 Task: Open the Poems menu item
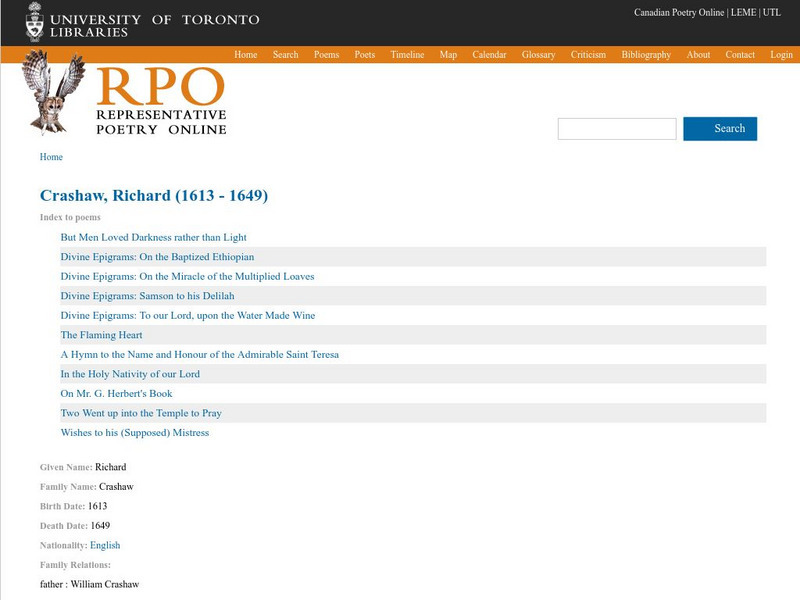(327, 55)
